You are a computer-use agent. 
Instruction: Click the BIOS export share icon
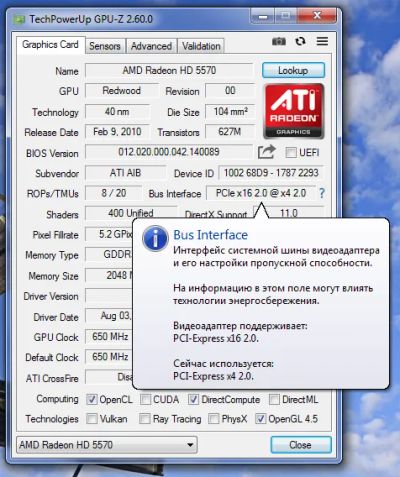[267, 152]
